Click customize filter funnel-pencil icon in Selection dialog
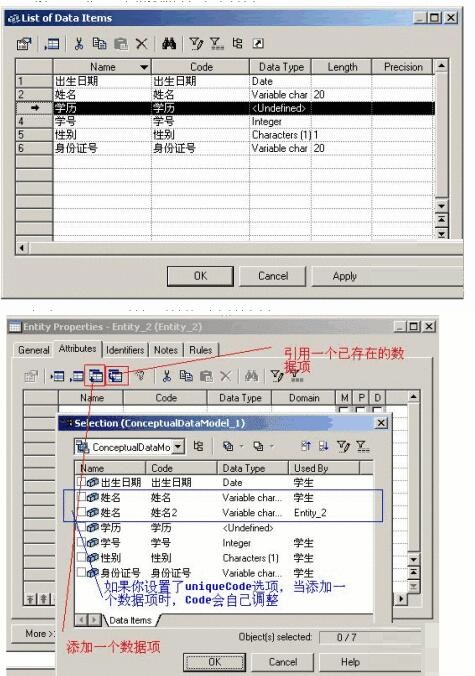475x676 pixels. pos(343,446)
